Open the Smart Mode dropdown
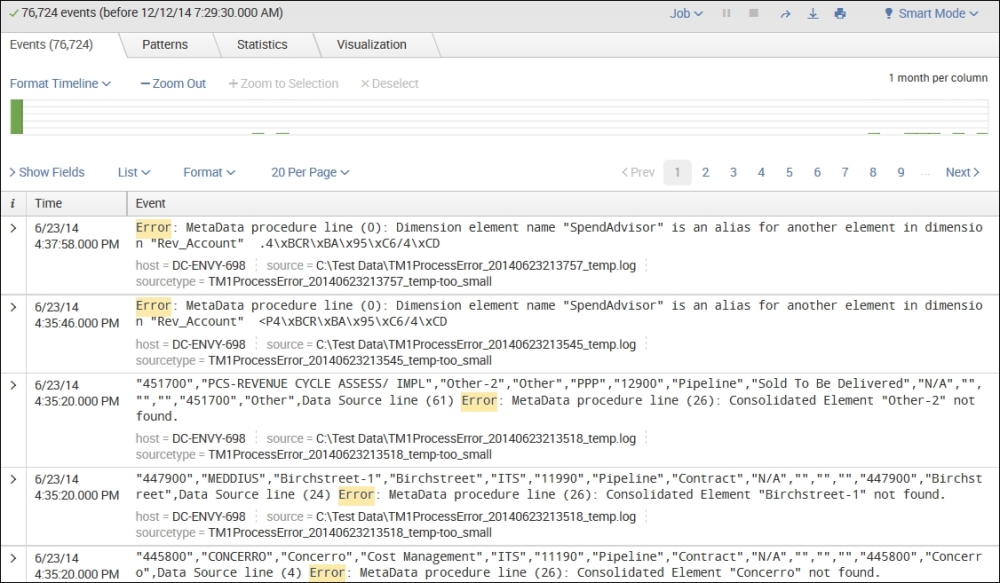1000x583 pixels. click(x=930, y=14)
